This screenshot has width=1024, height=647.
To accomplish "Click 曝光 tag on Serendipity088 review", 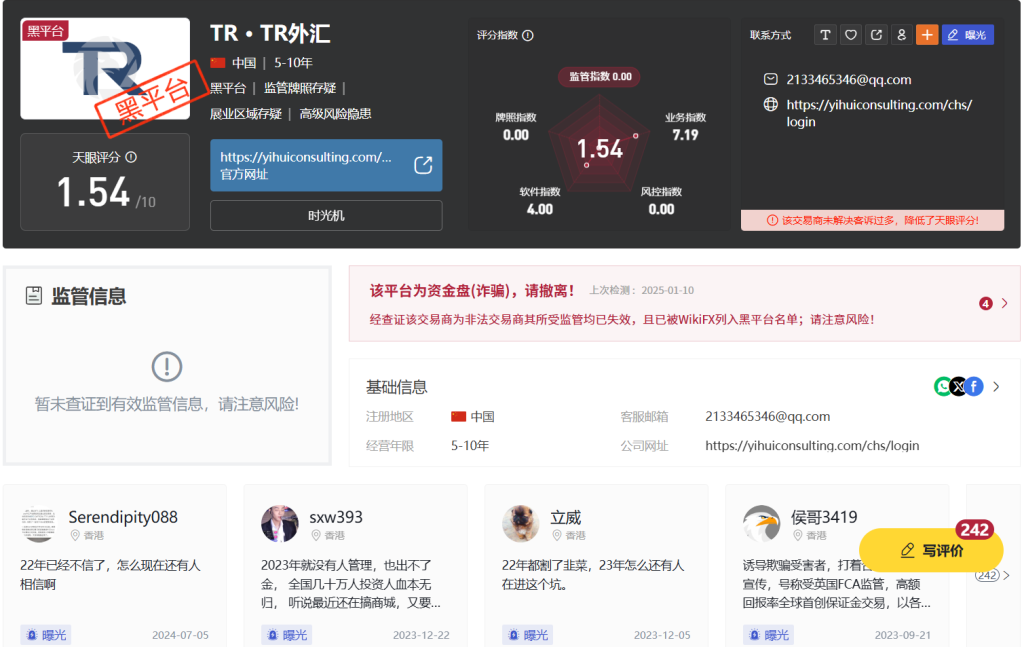I will (46, 635).
